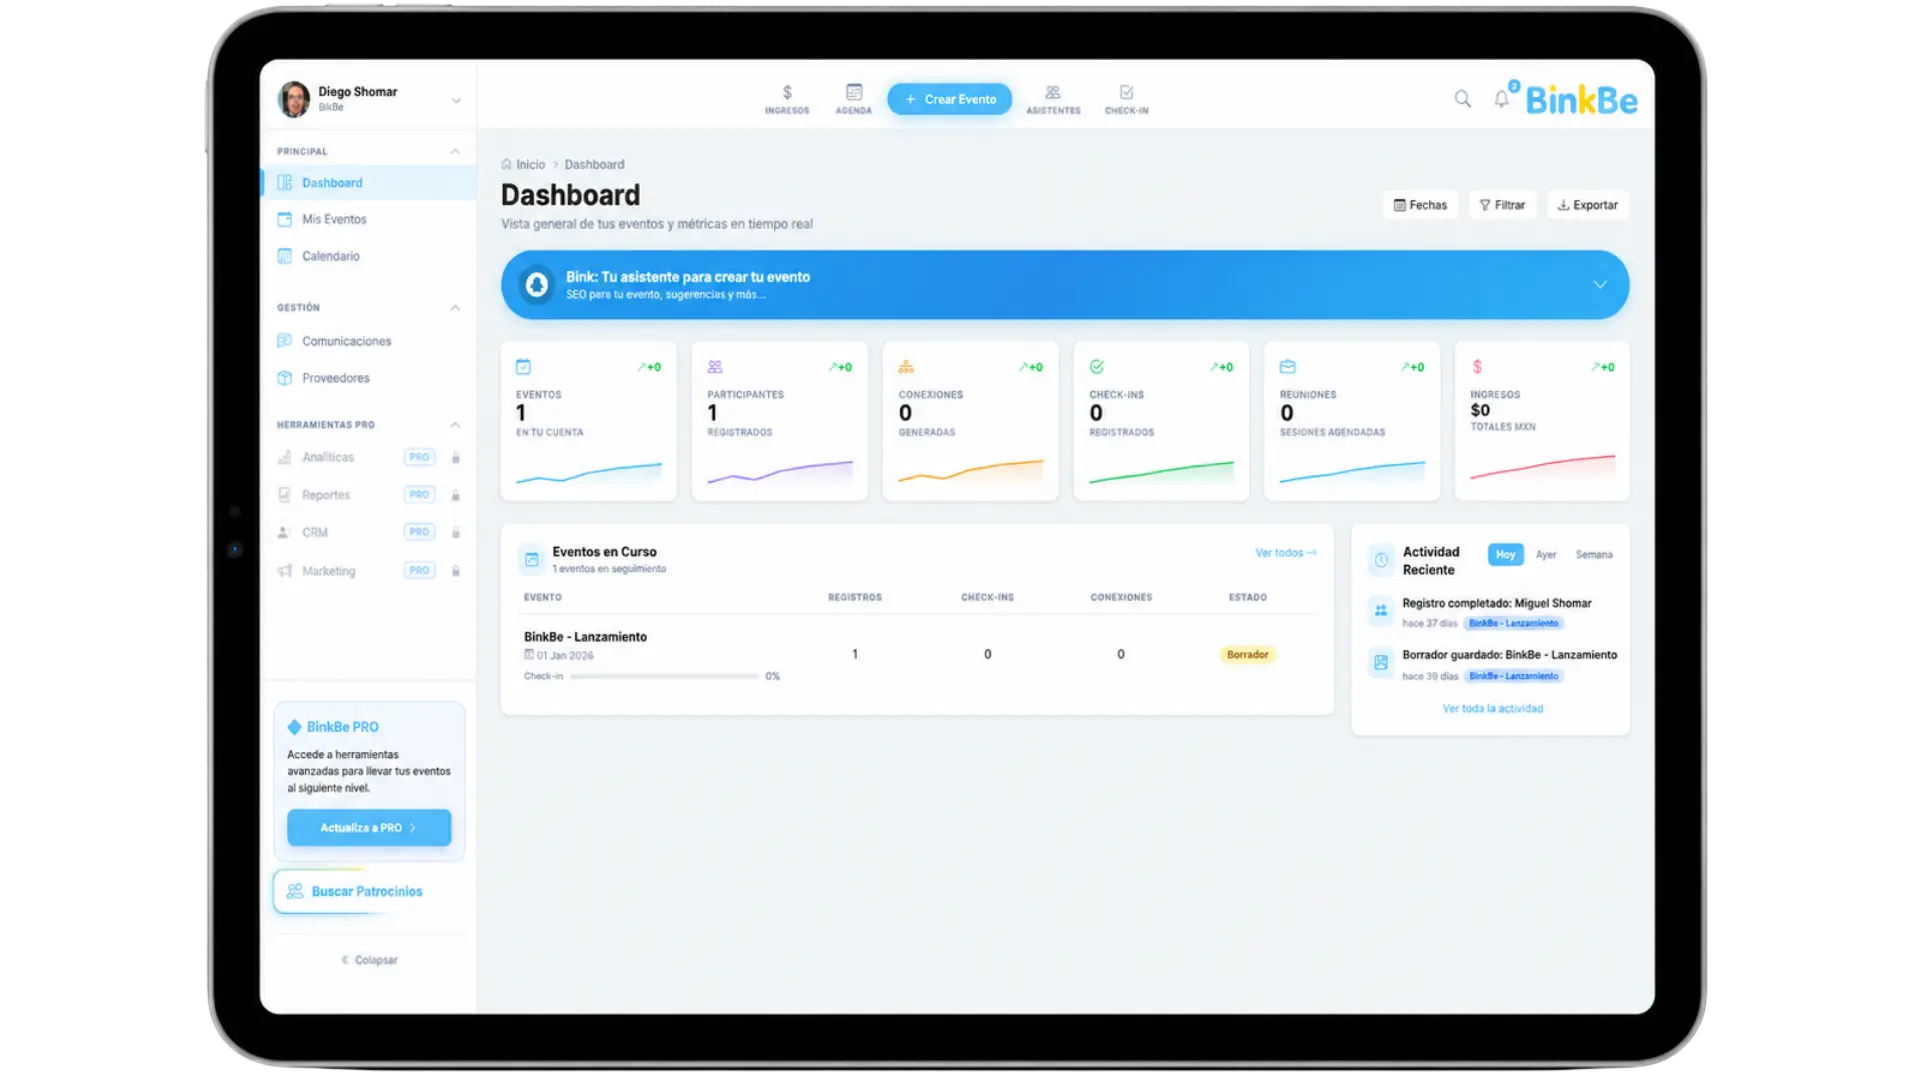Screen dimensions: 1920x1080
Task: Open the Ver todos link
Action: (x=1286, y=553)
